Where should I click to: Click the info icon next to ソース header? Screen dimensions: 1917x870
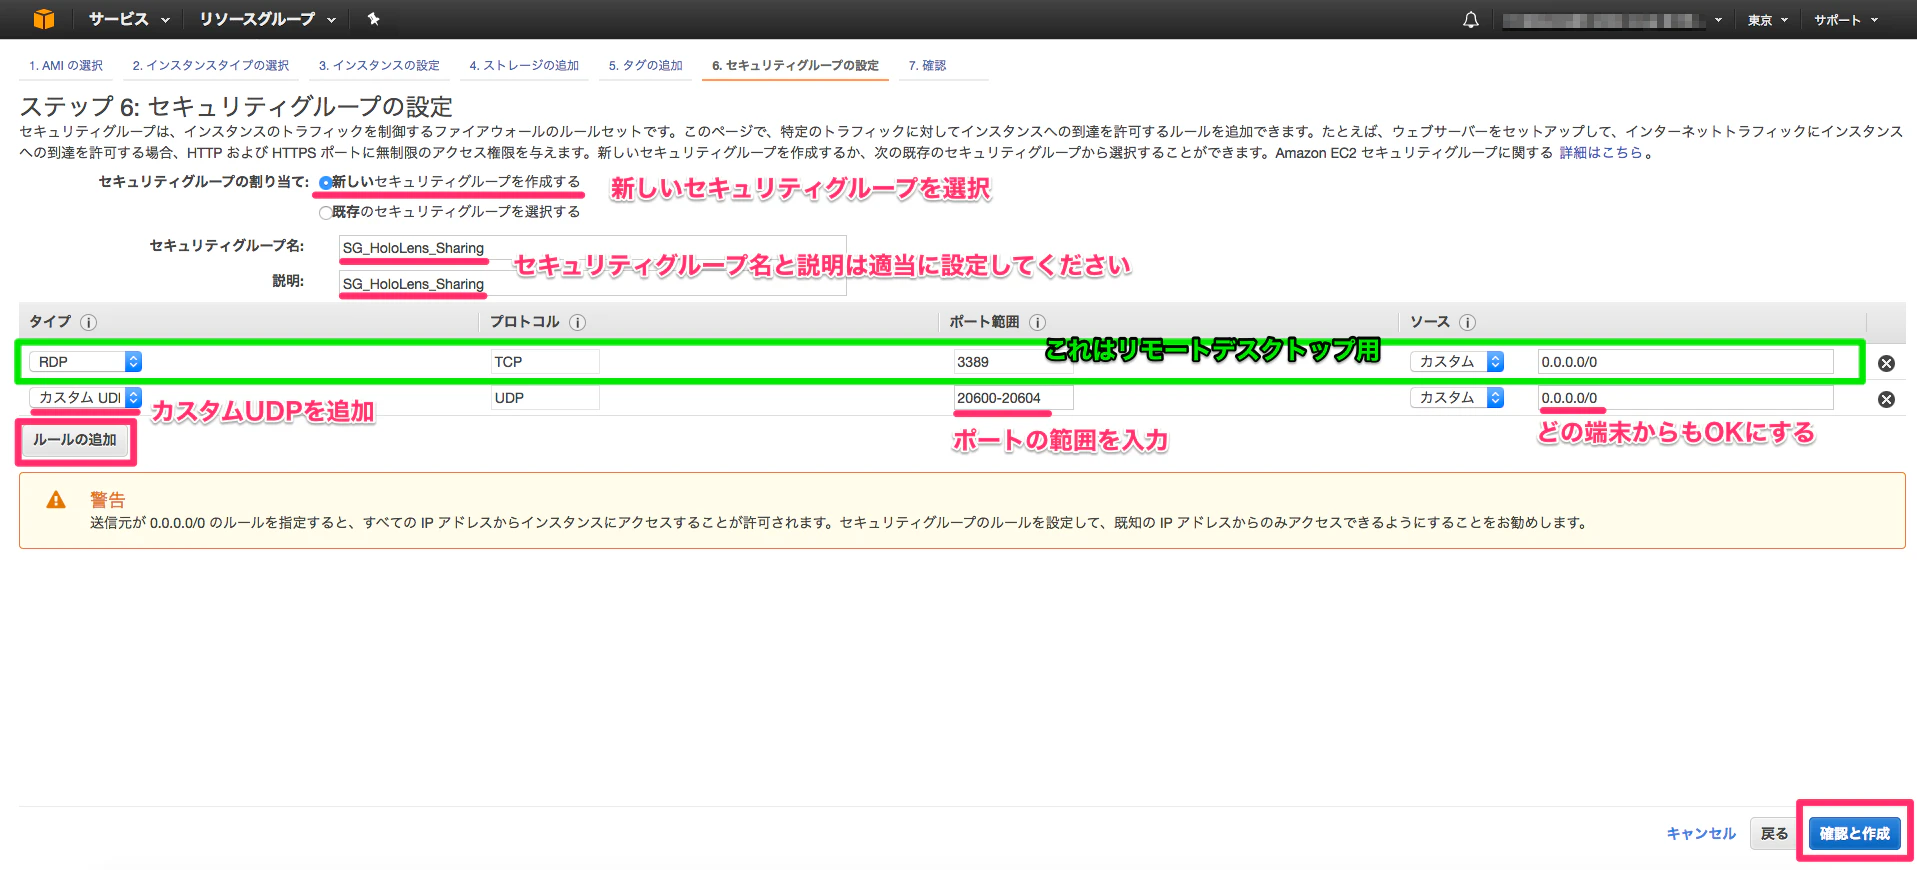[x=1467, y=322]
